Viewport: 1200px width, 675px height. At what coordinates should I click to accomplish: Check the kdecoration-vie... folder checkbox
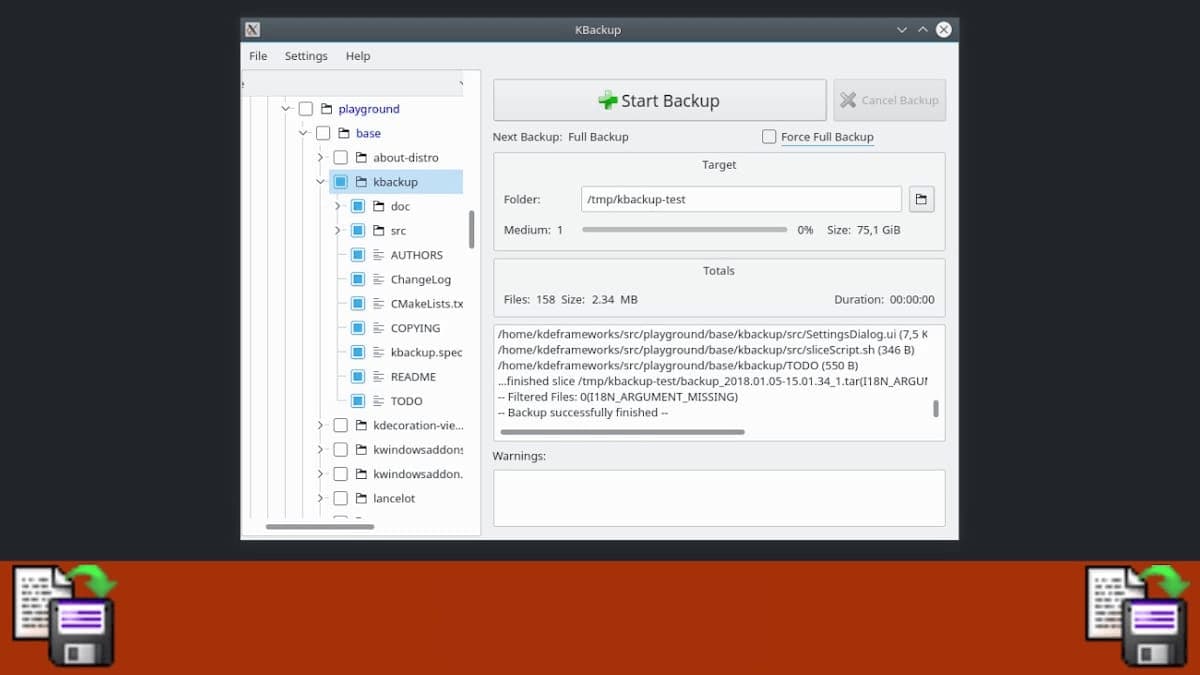[x=341, y=425]
